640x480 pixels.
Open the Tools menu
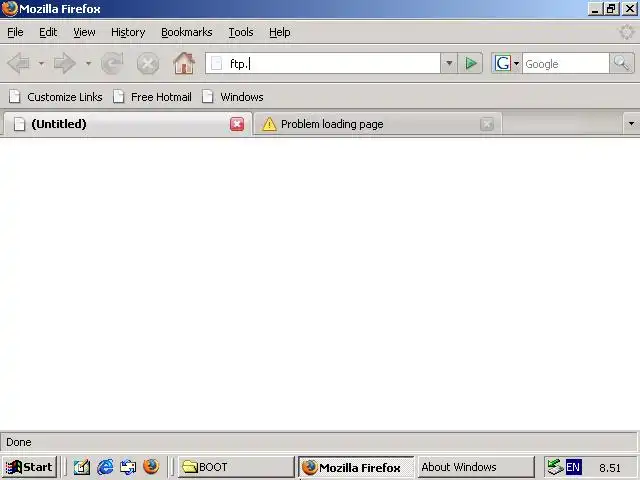[x=241, y=32]
